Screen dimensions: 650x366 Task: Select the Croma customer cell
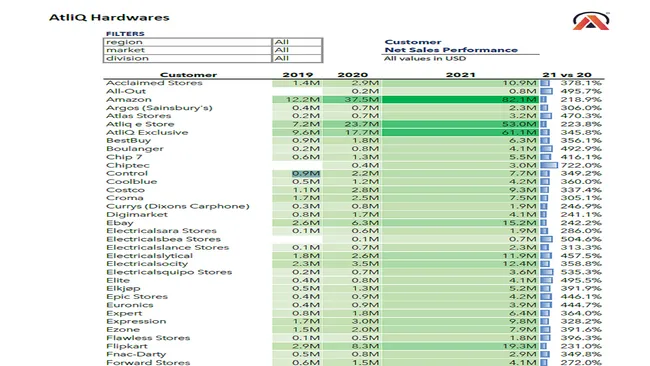[x=125, y=198]
